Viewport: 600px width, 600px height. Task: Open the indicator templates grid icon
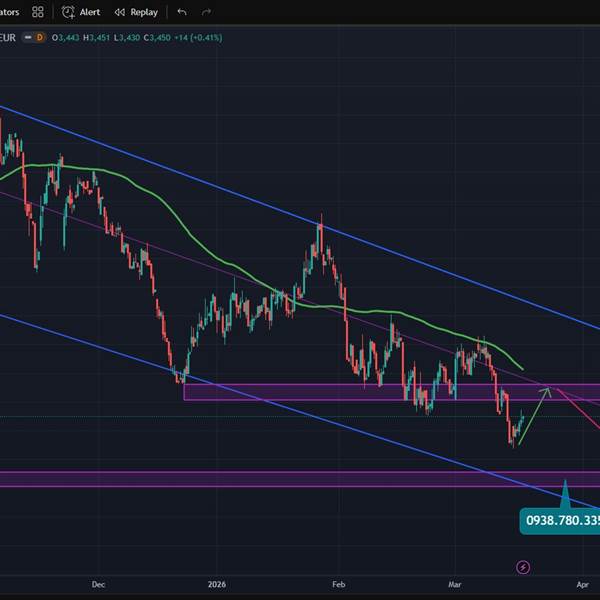(38, 12)
